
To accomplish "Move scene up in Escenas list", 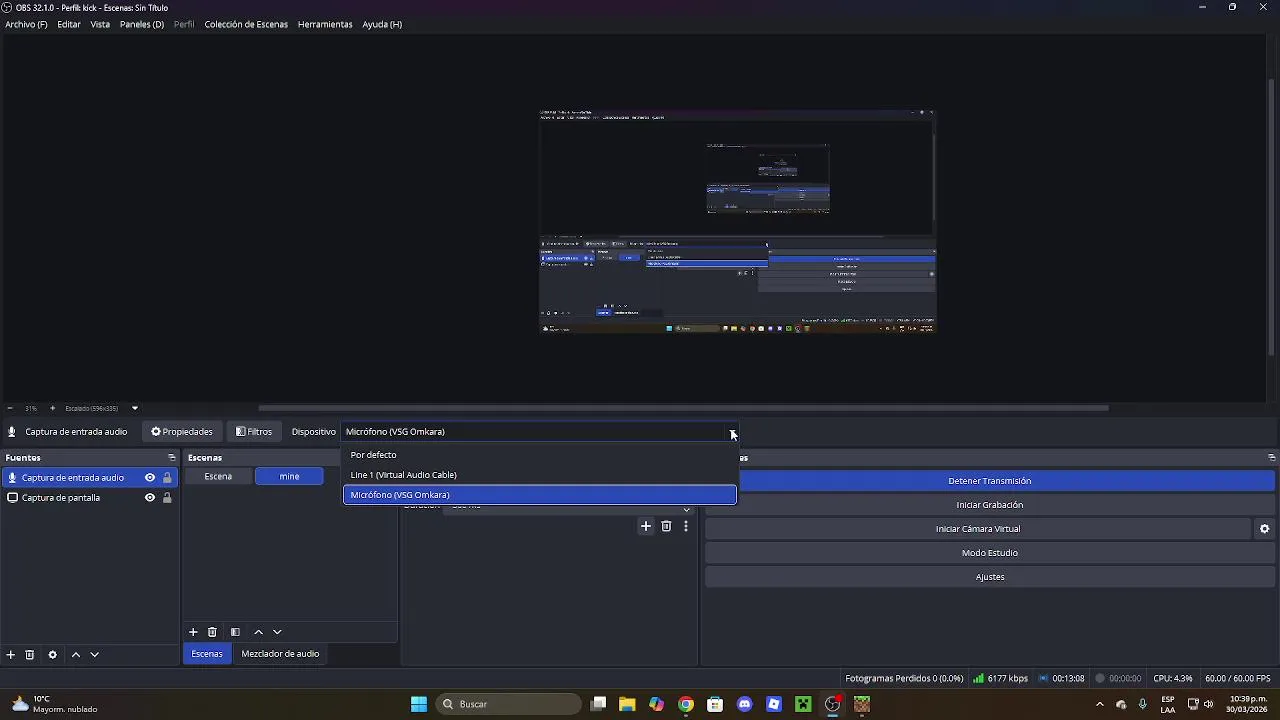I will (x=258, y=632).
